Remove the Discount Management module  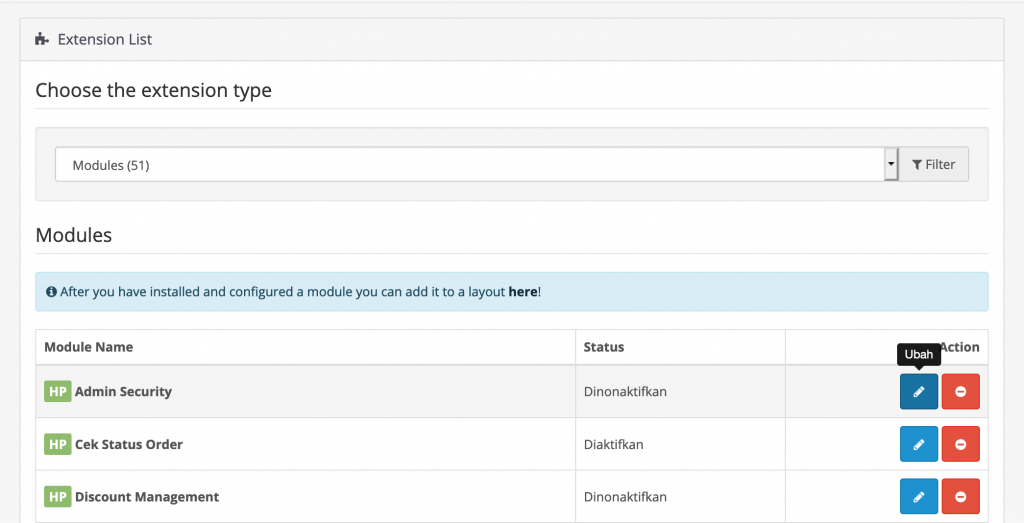(x=960, y=496)
